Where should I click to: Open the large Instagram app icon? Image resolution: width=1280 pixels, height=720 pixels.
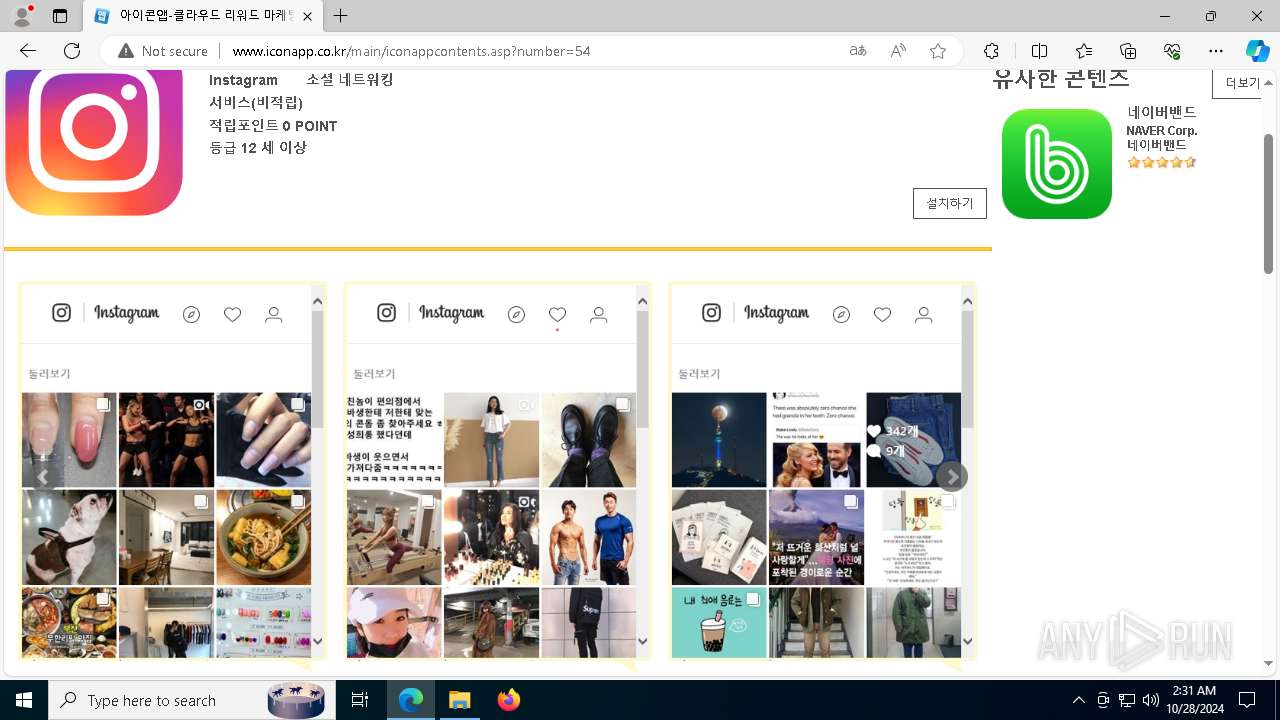coord(94,142)
